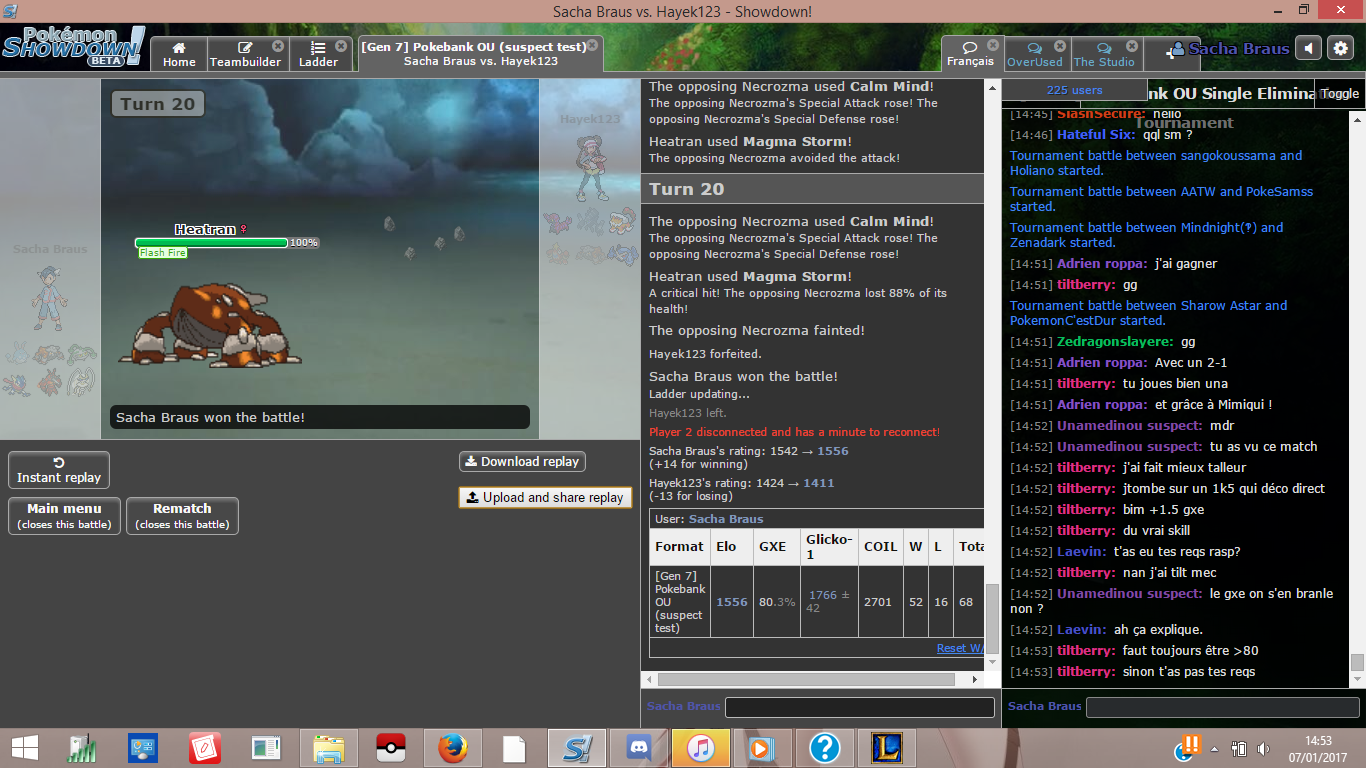This screenshot has width=1366, height=768.
Task: Toggle the tournament panel
Action: tap(1340, 93)
